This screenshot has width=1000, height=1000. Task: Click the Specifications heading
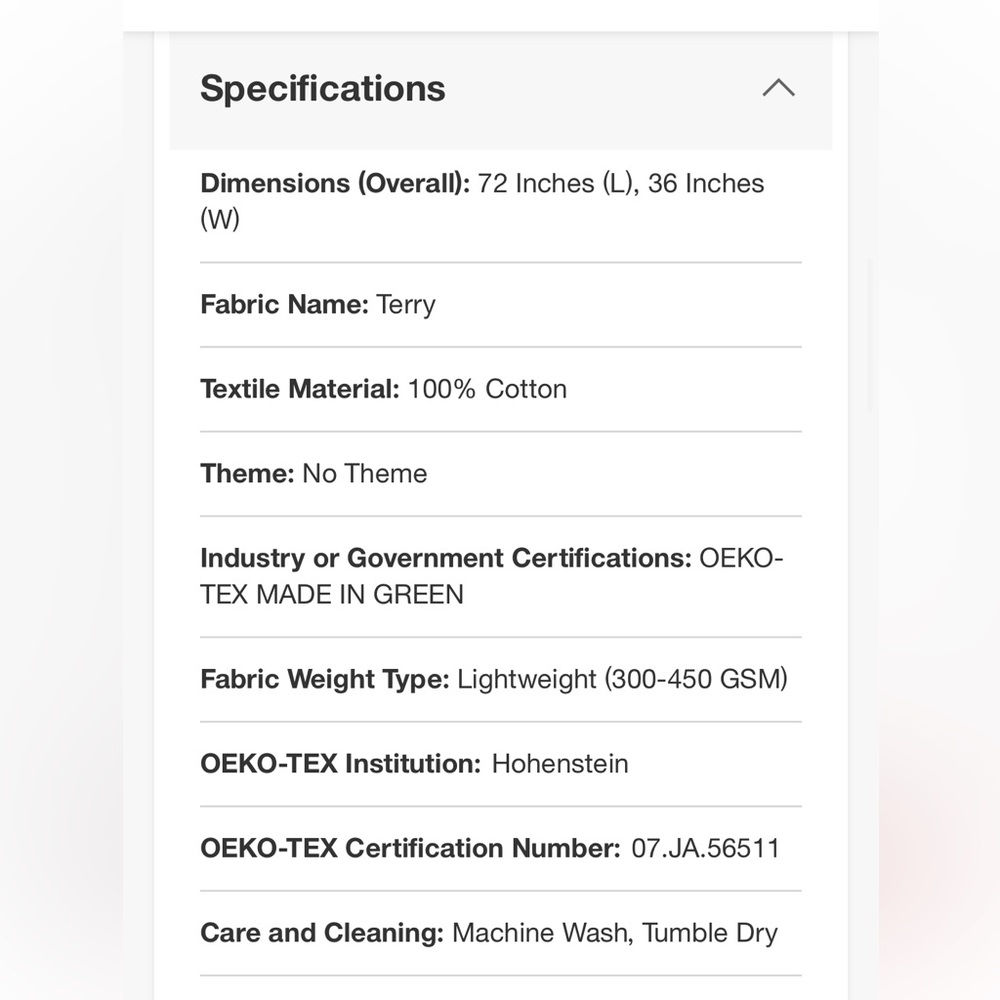(323, 88)
